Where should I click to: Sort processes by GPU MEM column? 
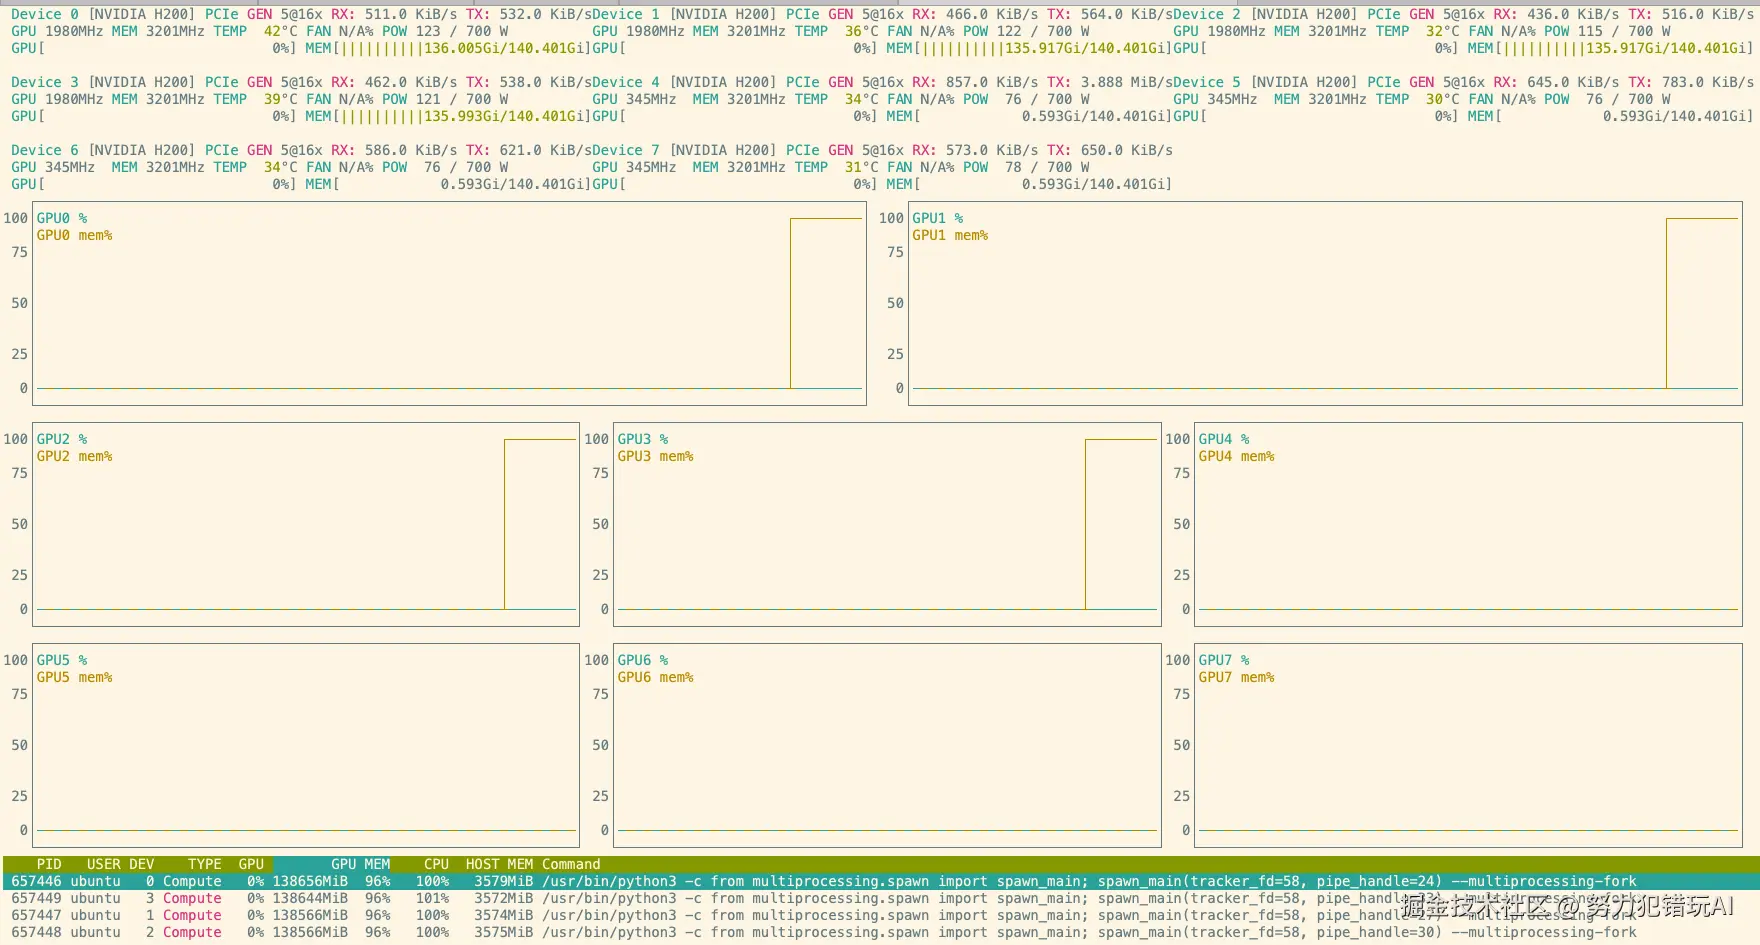(x=360, y=864)
